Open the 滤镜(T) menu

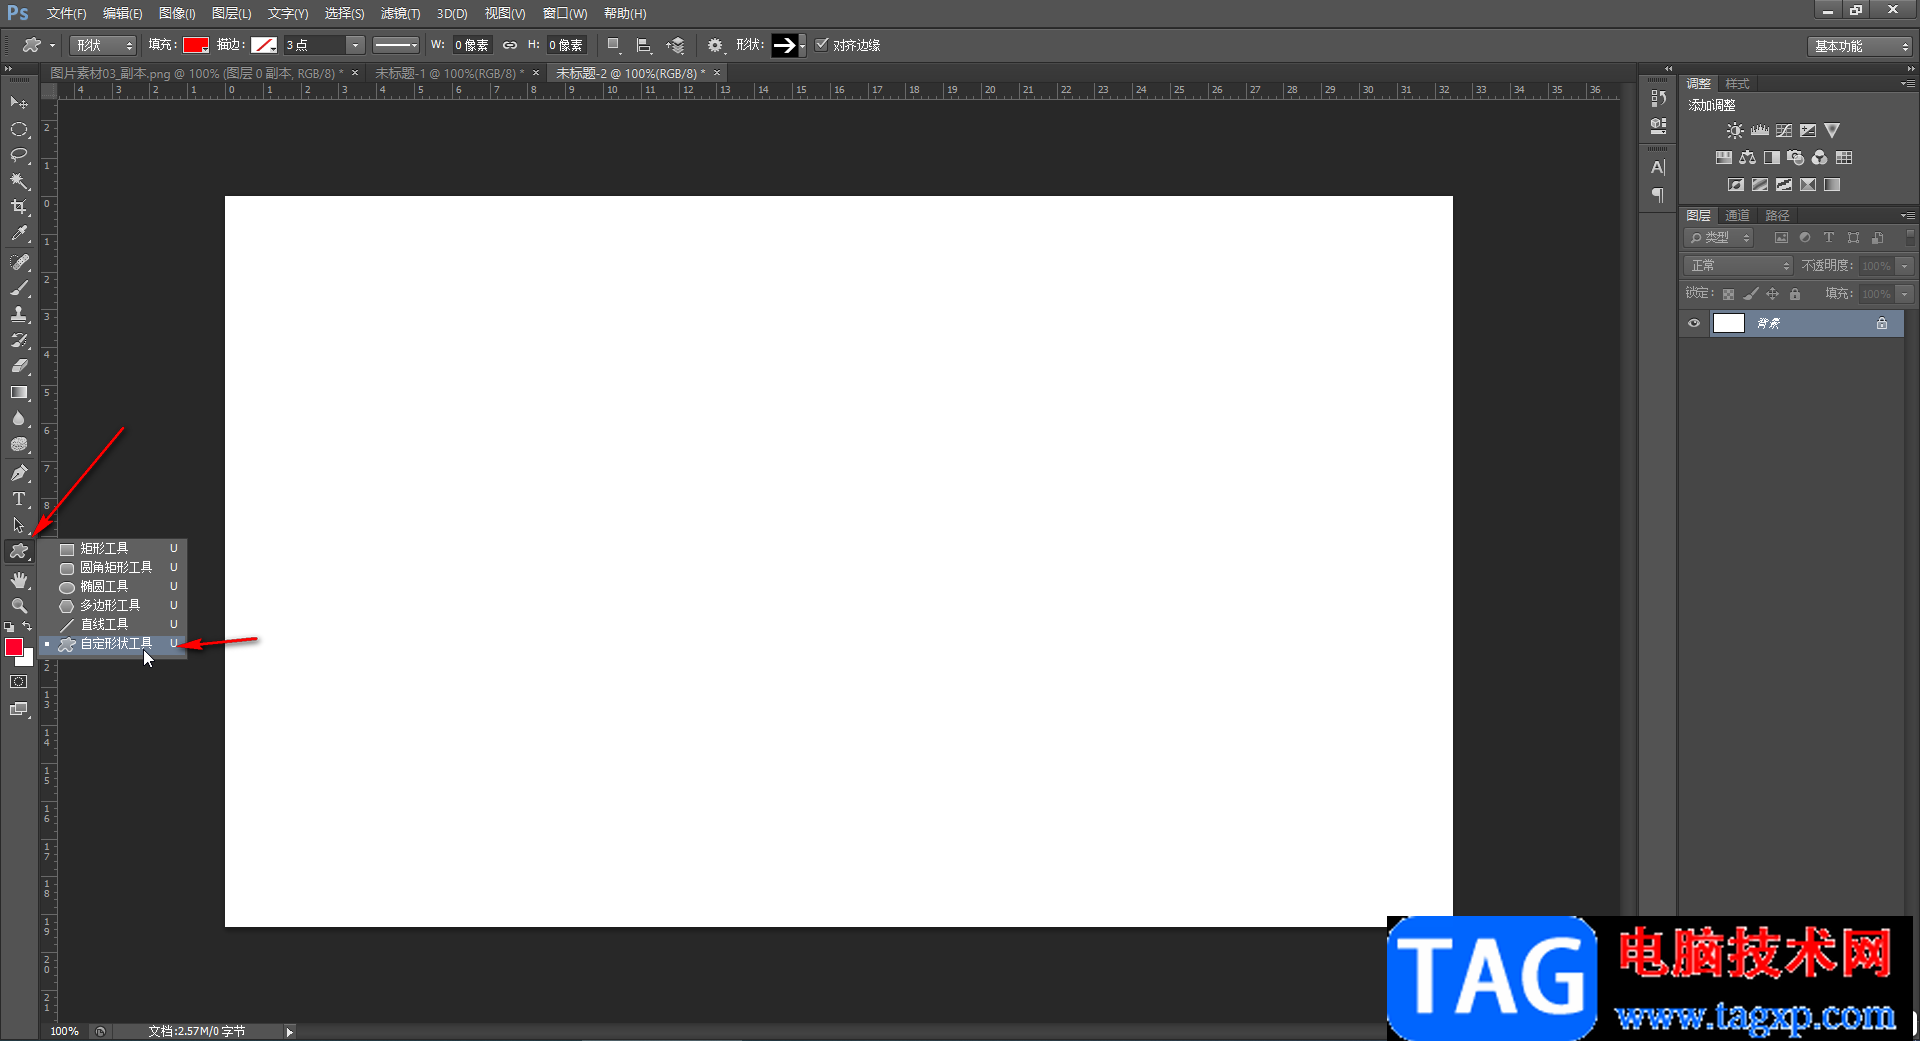[400, 13]
